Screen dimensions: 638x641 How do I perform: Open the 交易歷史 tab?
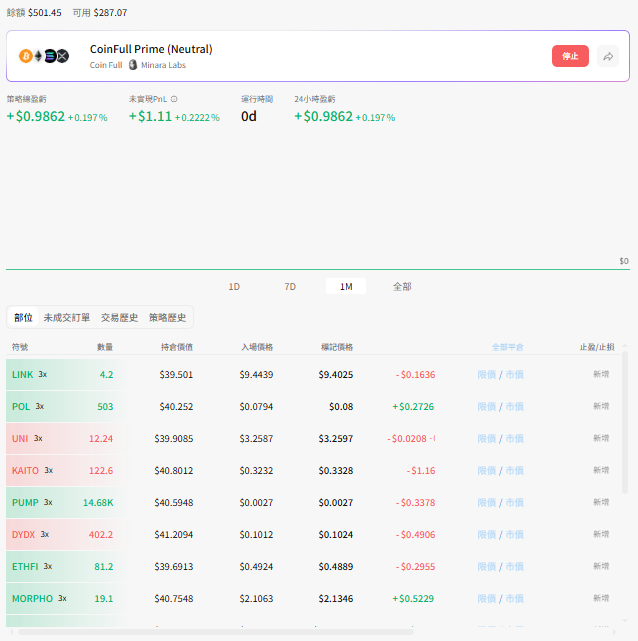[119, 317]
